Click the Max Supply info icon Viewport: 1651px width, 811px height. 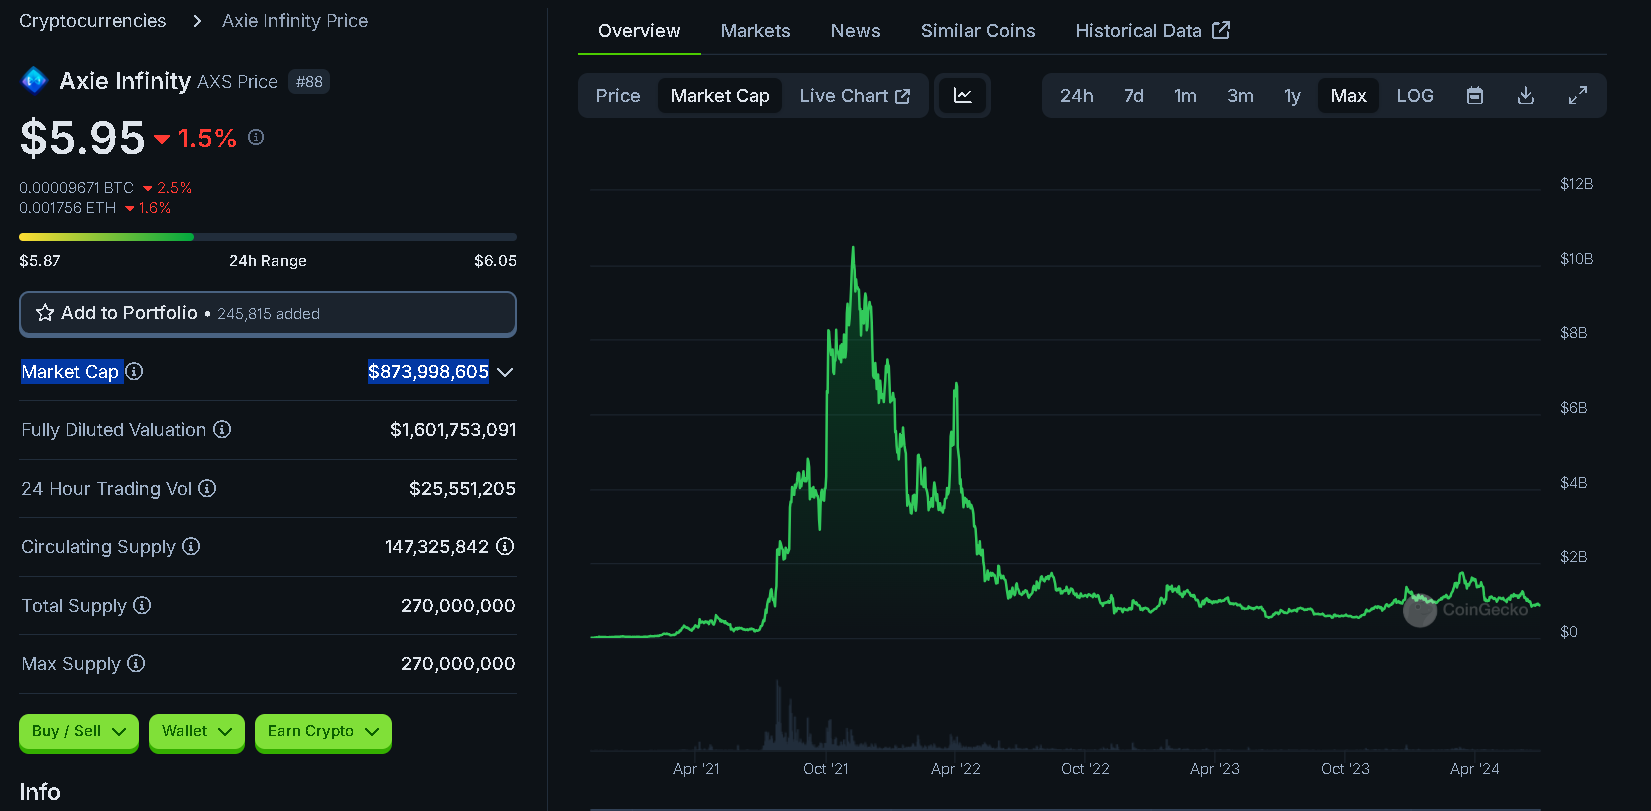click(x=136, y=663)
